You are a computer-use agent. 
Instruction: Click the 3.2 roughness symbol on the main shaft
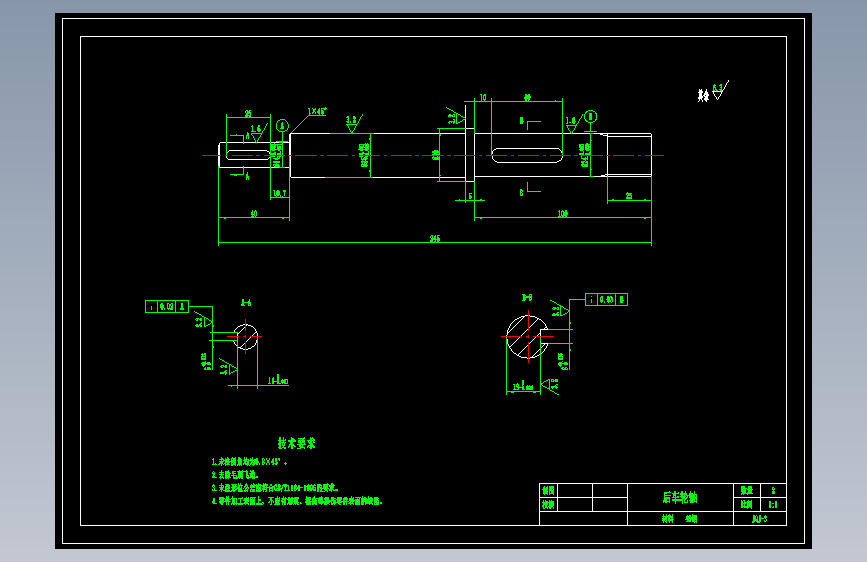pos(353,123)
